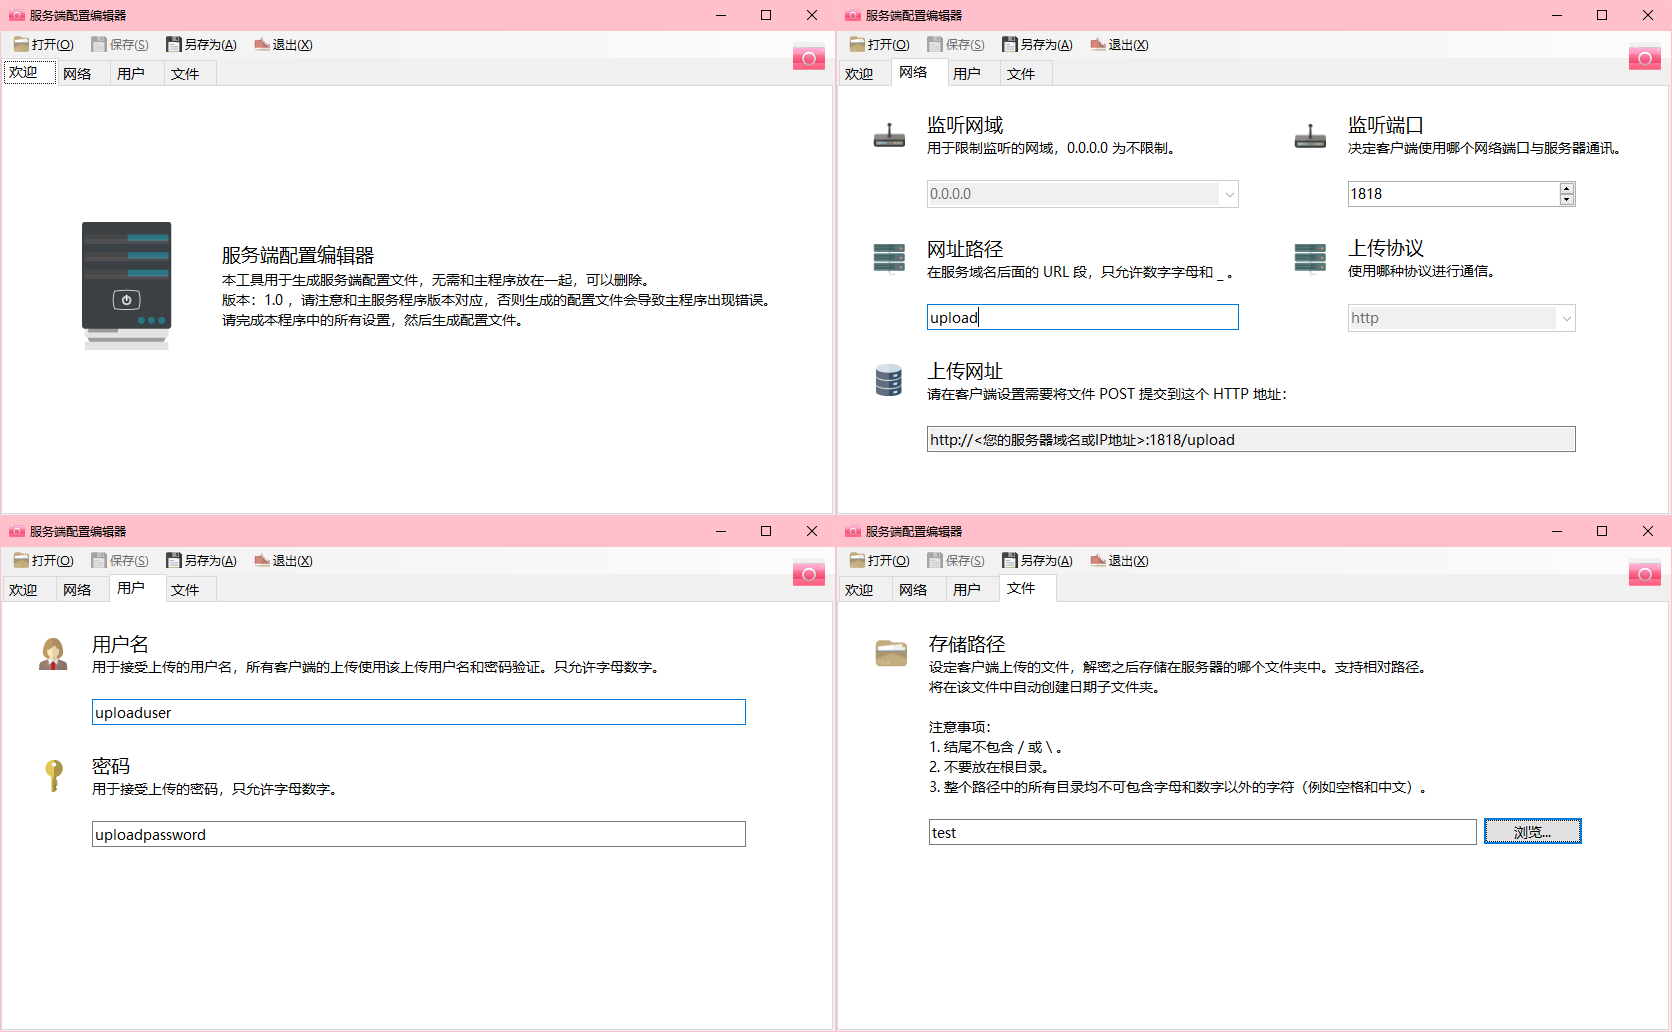Switch to 文件 tab in top-left window

click(190, 74)
